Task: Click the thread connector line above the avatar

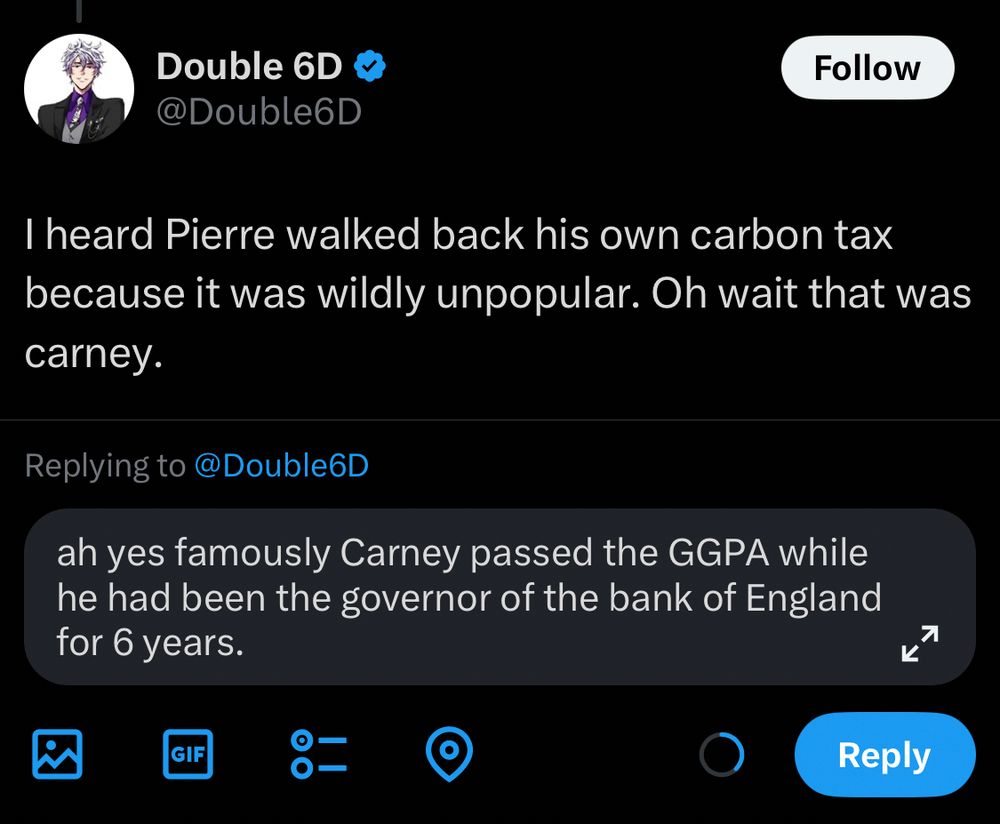Action: coord(78,10)
